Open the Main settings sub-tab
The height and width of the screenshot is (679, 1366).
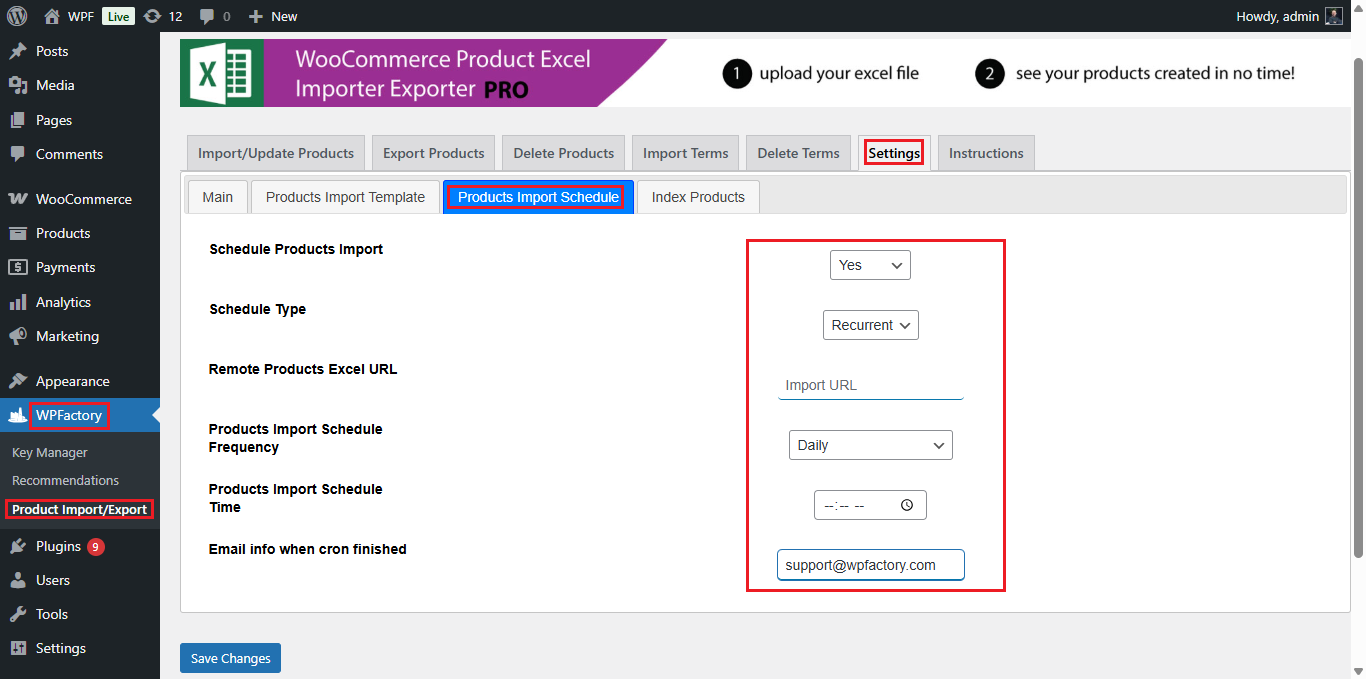[x=217, y=197]
